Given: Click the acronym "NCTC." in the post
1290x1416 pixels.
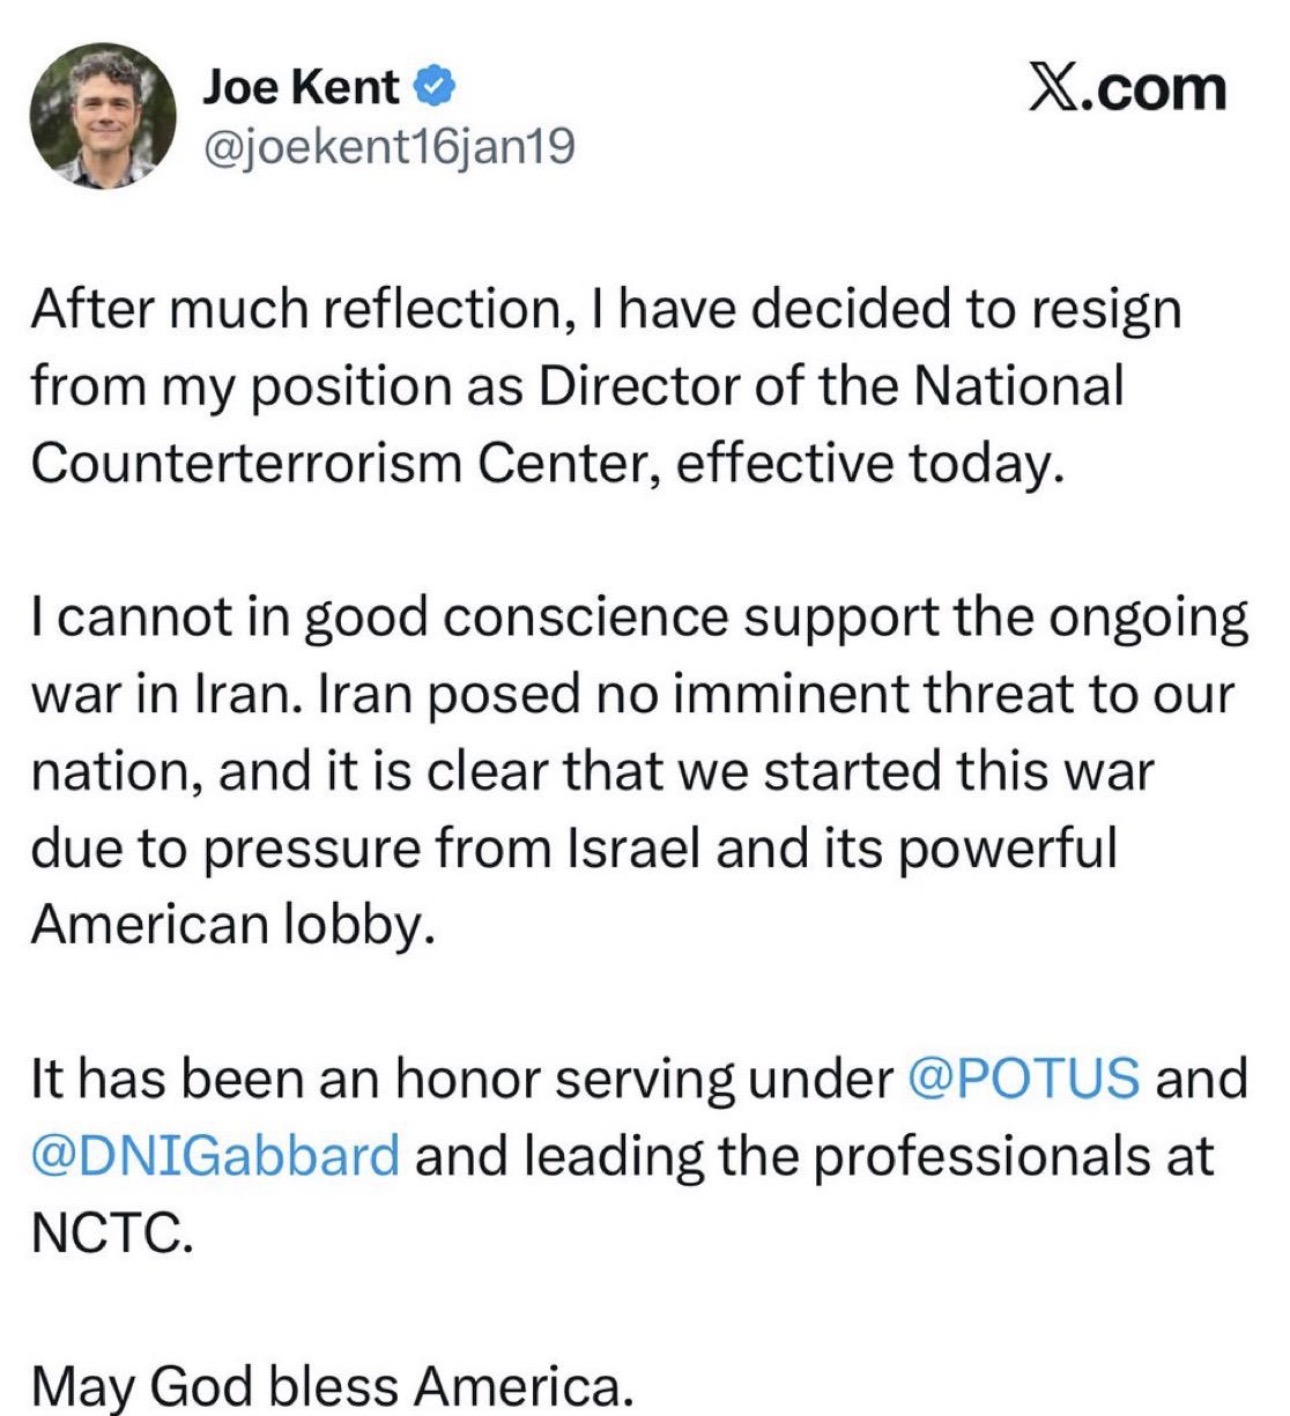Looking at the screenshot, I should click(111, 1233).
